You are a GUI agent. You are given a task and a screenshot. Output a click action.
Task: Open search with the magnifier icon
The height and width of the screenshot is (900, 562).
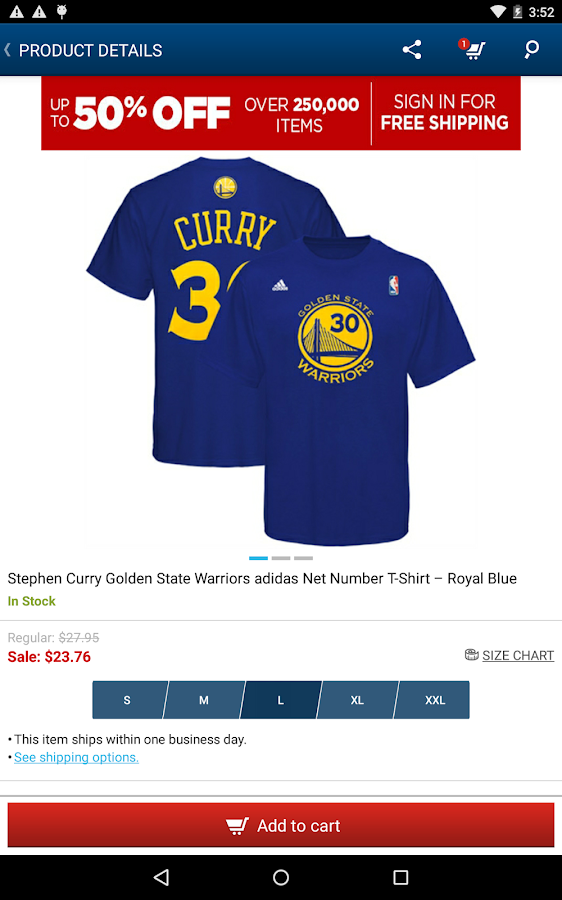tap(532, 50)
